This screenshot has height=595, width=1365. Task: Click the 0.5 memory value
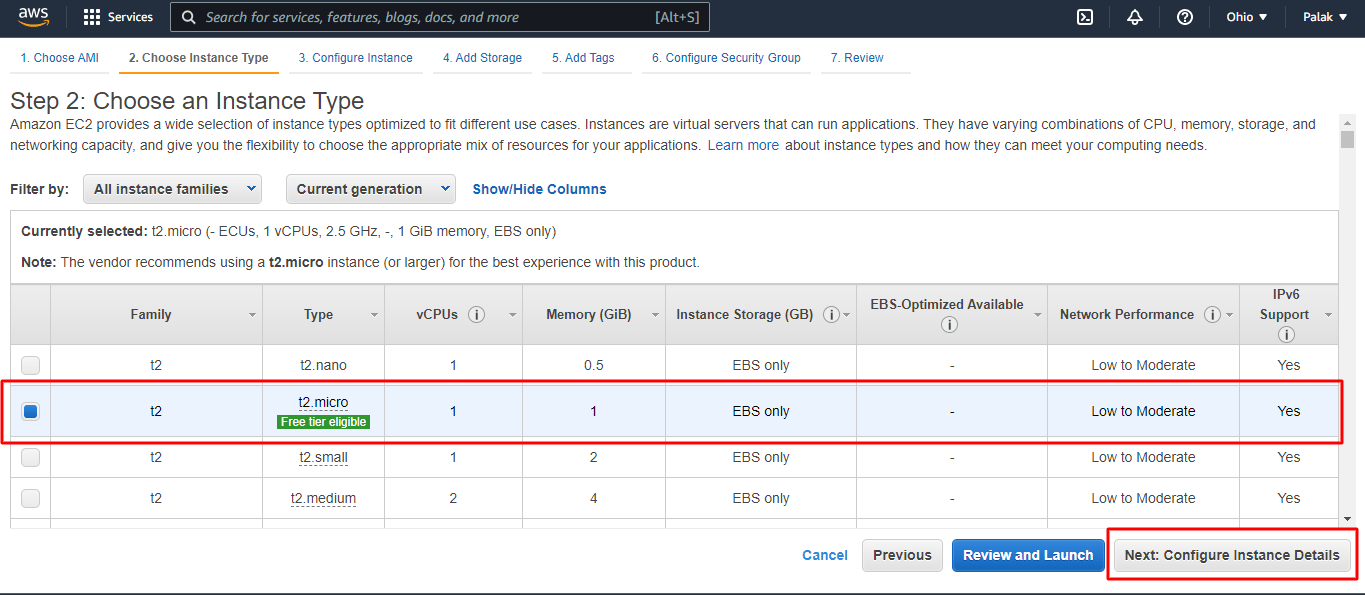pos(594,365)
